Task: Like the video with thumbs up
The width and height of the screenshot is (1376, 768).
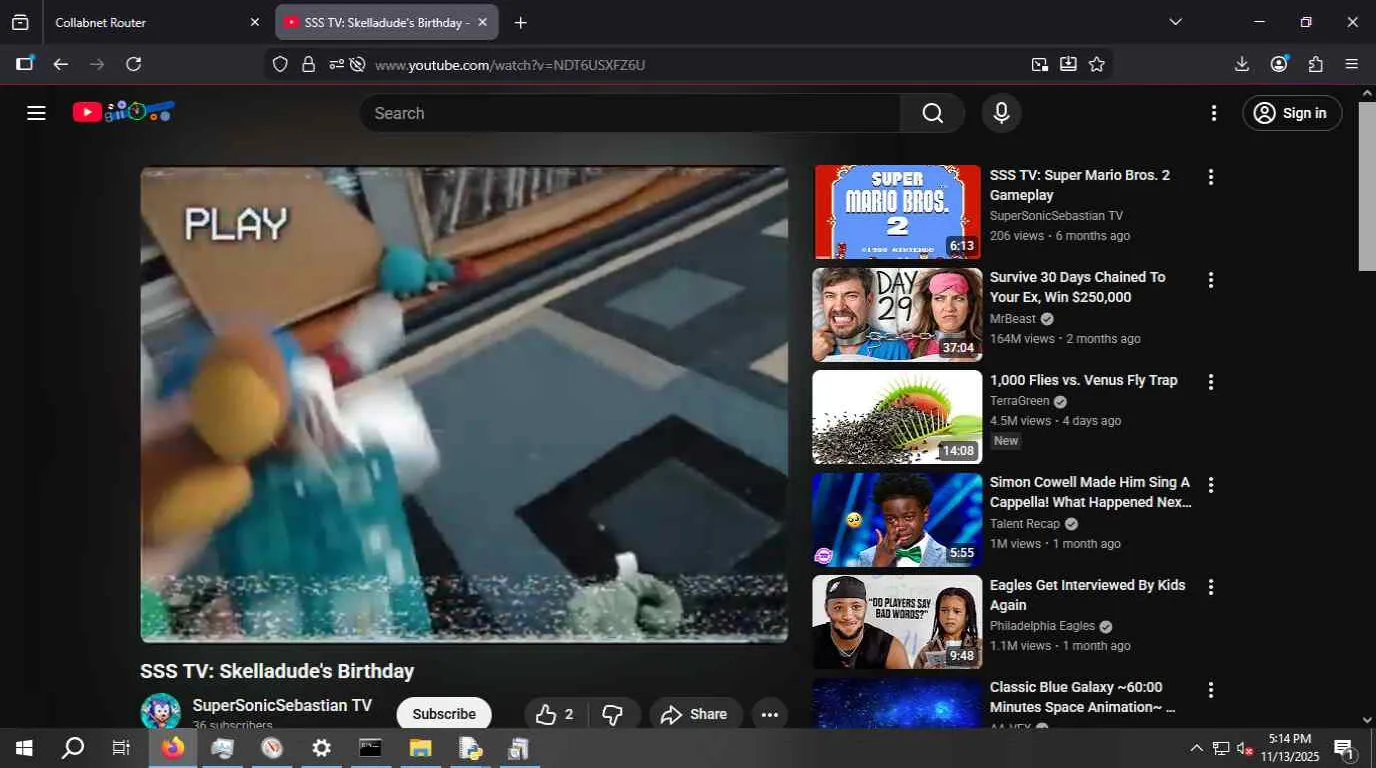Action: pos(555,714)
